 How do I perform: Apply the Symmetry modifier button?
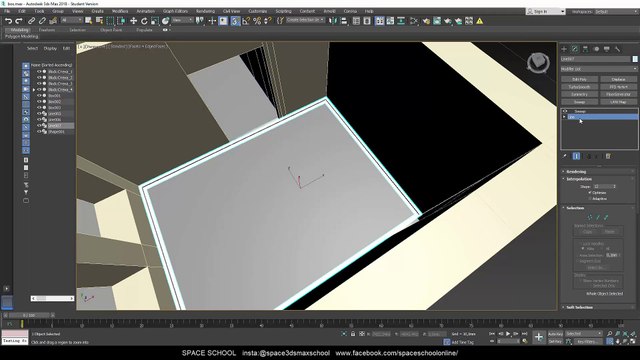(580, 94)
